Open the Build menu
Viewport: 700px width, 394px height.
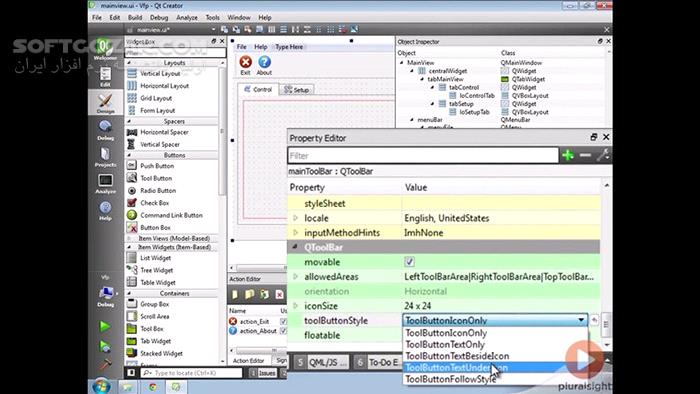135,18
